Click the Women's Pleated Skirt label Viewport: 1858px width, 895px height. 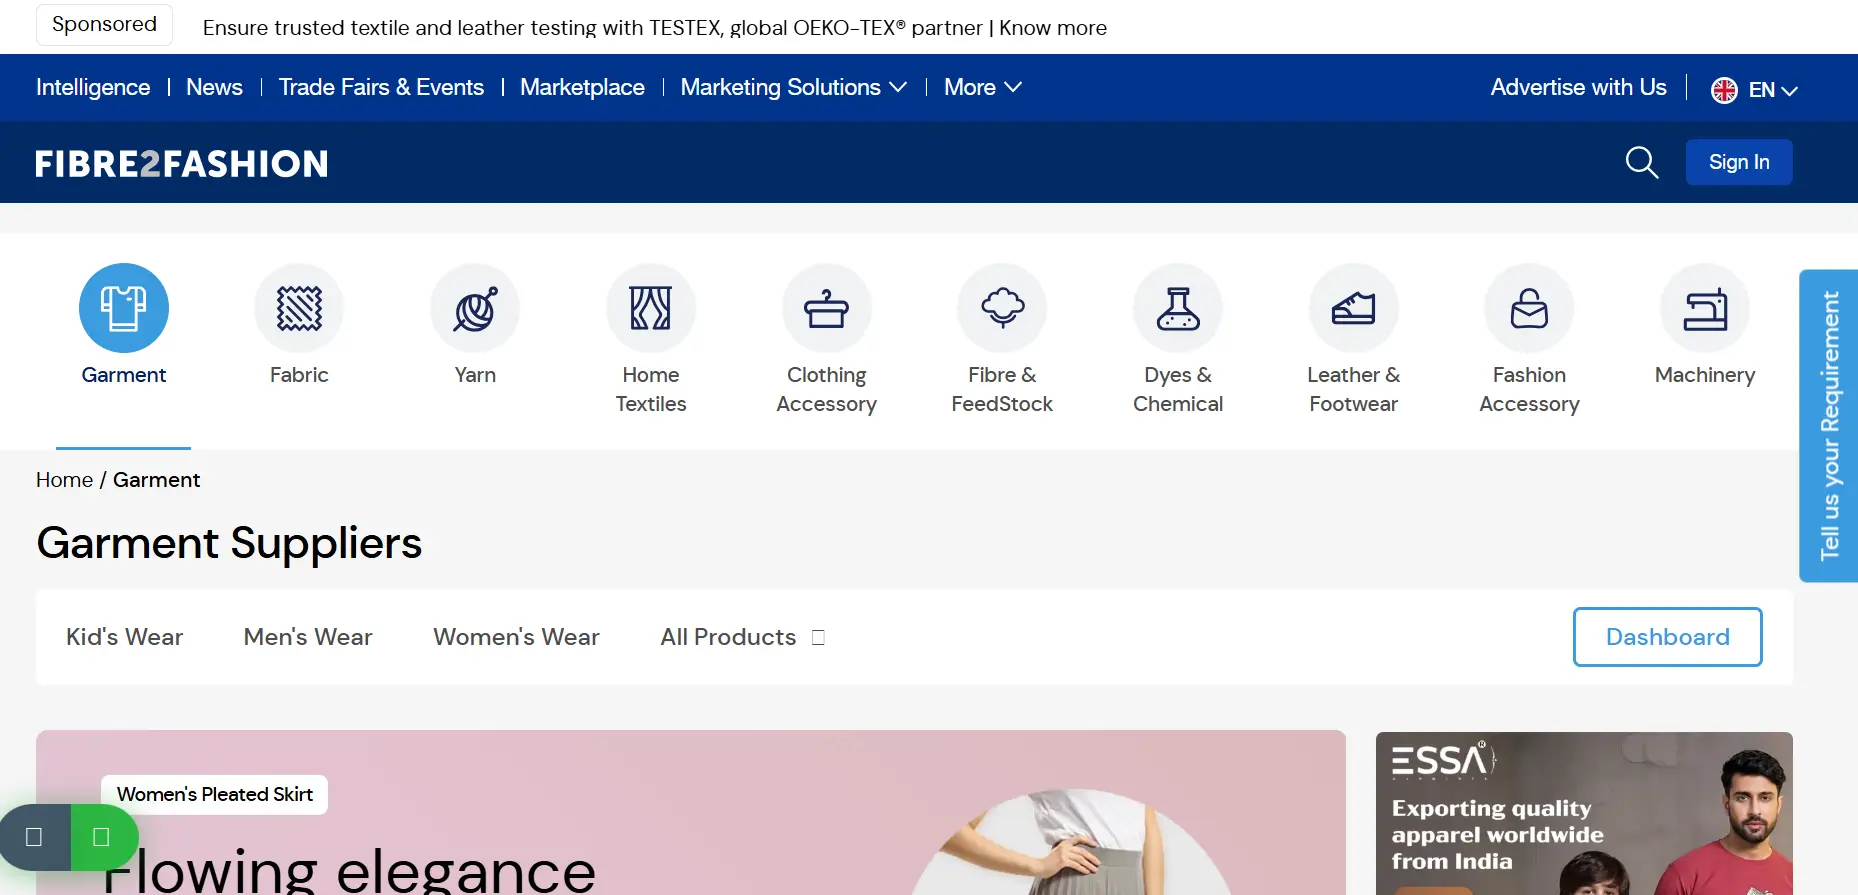click(x=215, y=794)
